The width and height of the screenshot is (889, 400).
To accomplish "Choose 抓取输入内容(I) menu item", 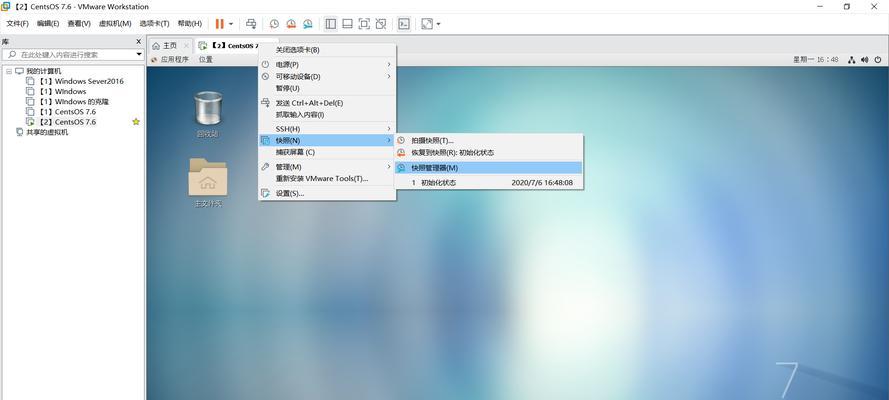I will pos(327,115).
